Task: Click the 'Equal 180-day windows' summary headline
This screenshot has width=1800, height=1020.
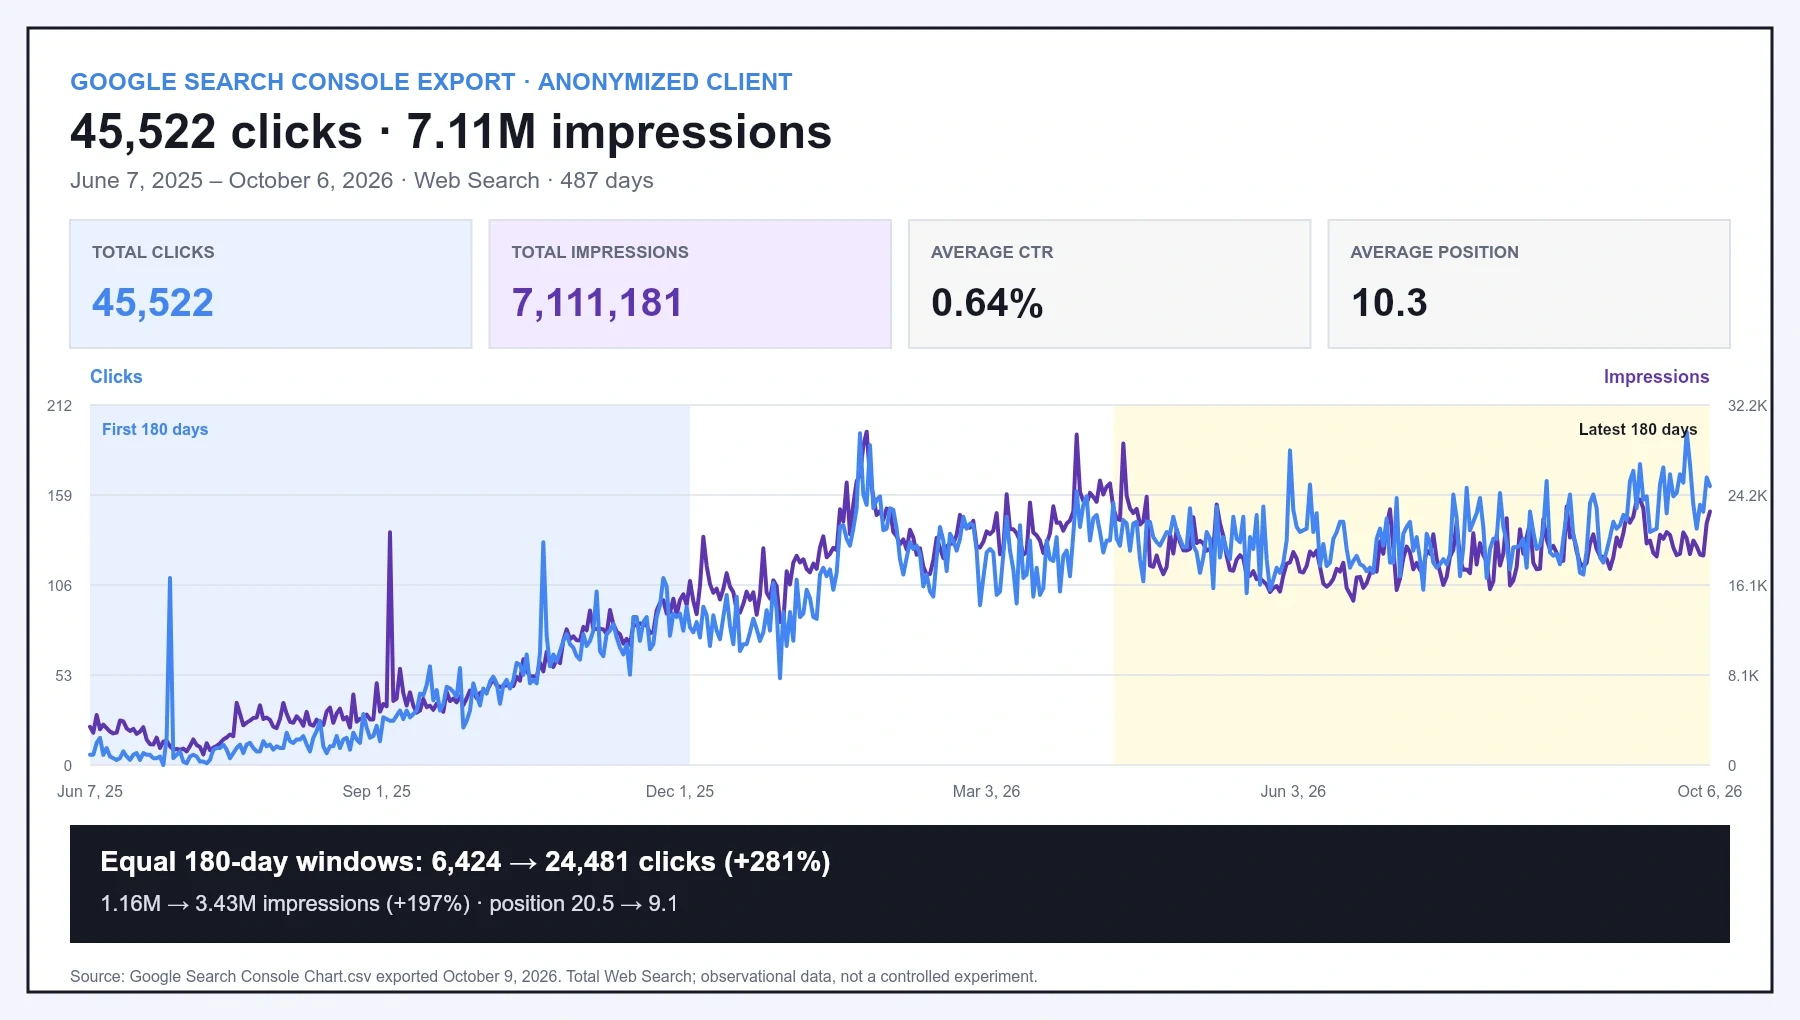Action: 465,862
